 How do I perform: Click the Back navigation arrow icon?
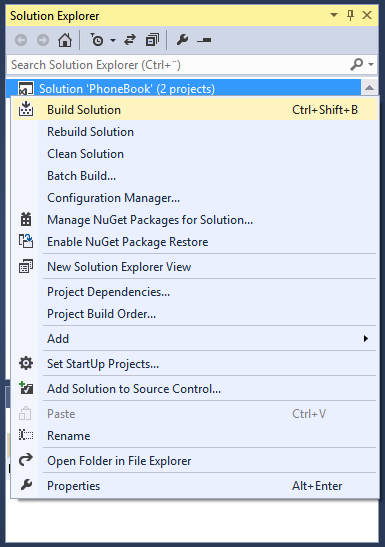(x=21, y=40)
